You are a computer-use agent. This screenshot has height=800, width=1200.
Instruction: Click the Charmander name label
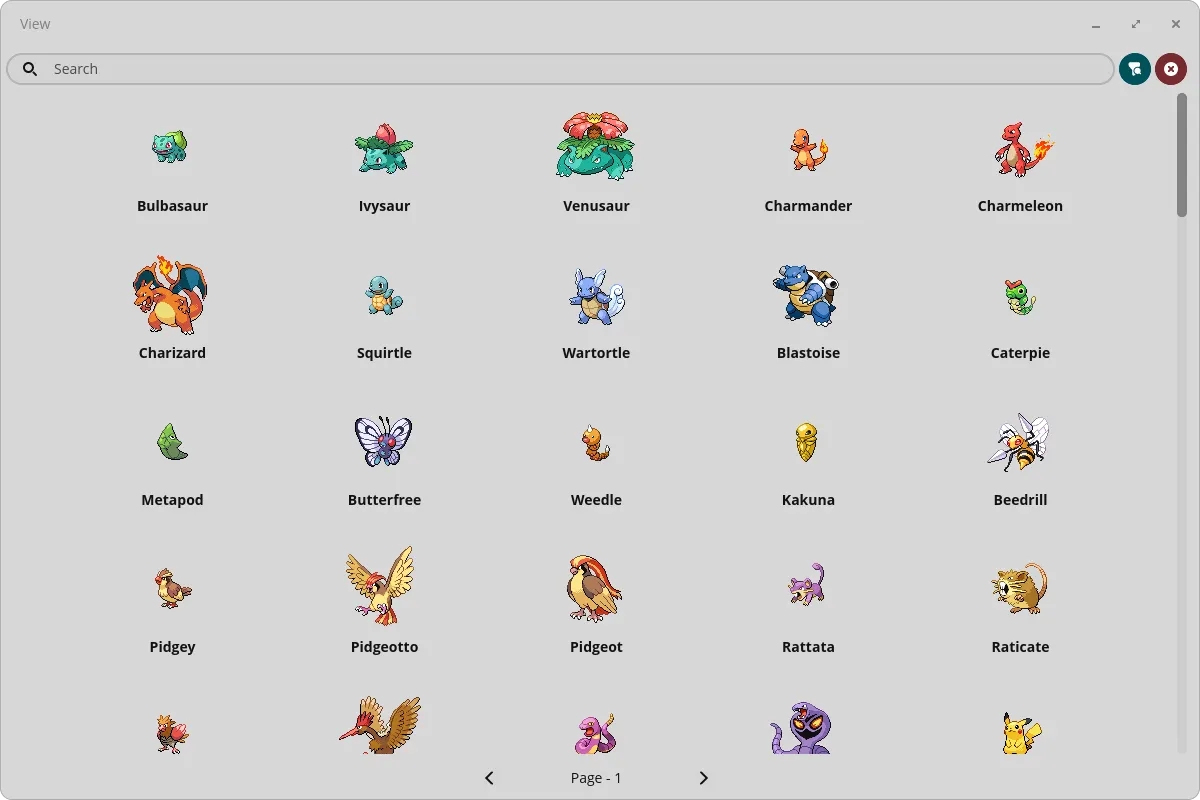[x=808, y=206]
